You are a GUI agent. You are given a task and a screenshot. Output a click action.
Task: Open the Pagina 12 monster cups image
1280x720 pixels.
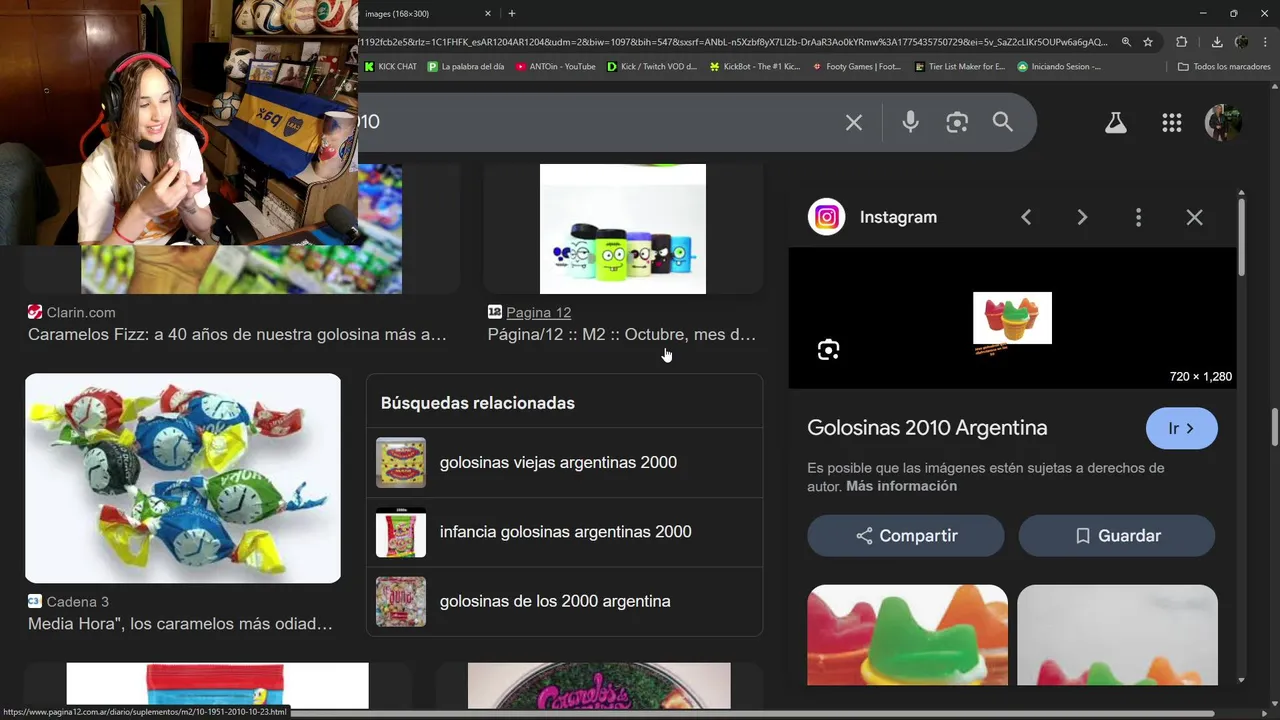623,229
